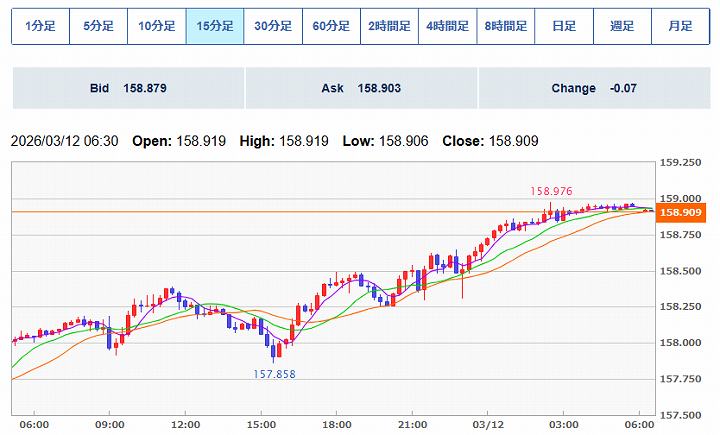Open the 8時間足 chart

[x=505, y=26]
